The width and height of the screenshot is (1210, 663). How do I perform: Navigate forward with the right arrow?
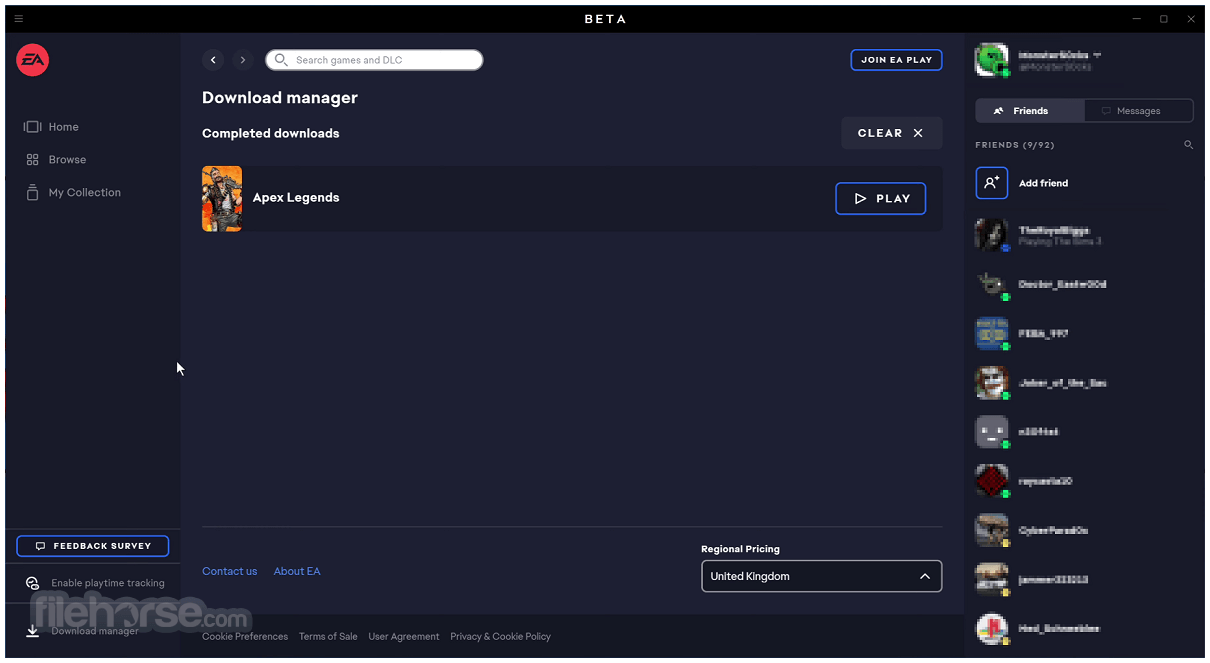click(x=242, y=60)
